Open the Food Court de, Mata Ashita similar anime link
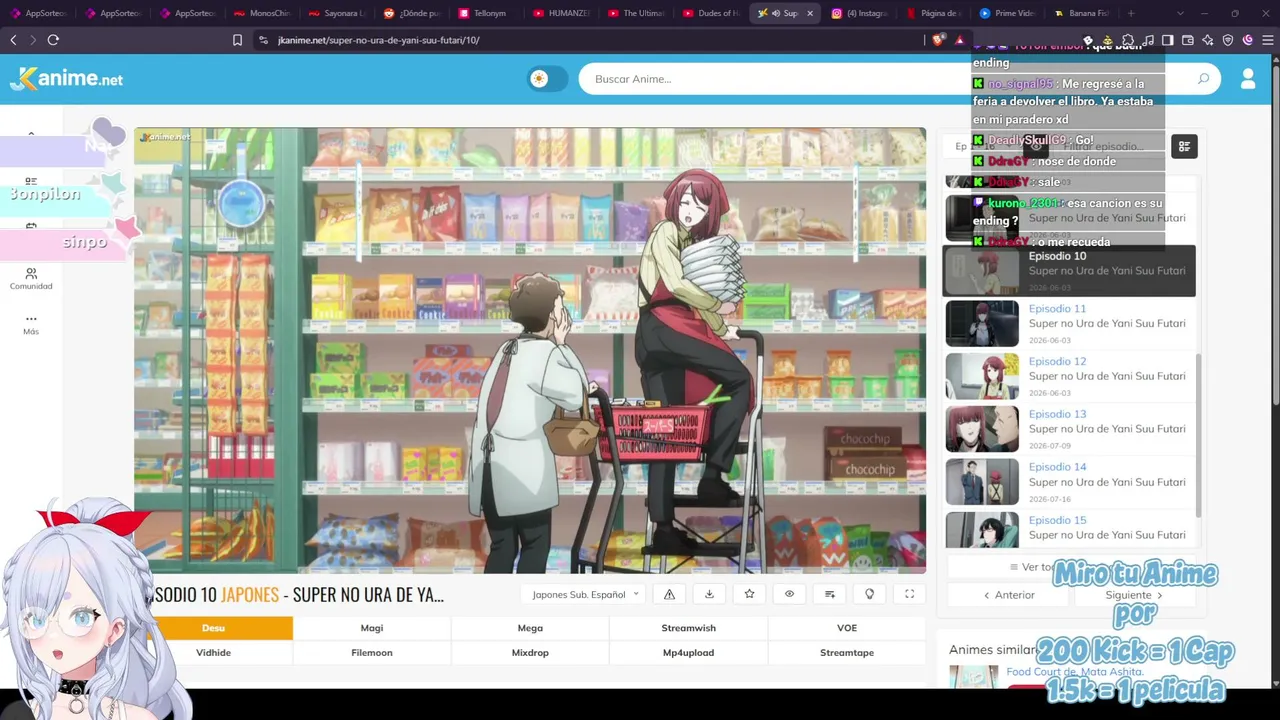Screen dimensions: 1280x720 (x=1074, y=672)
